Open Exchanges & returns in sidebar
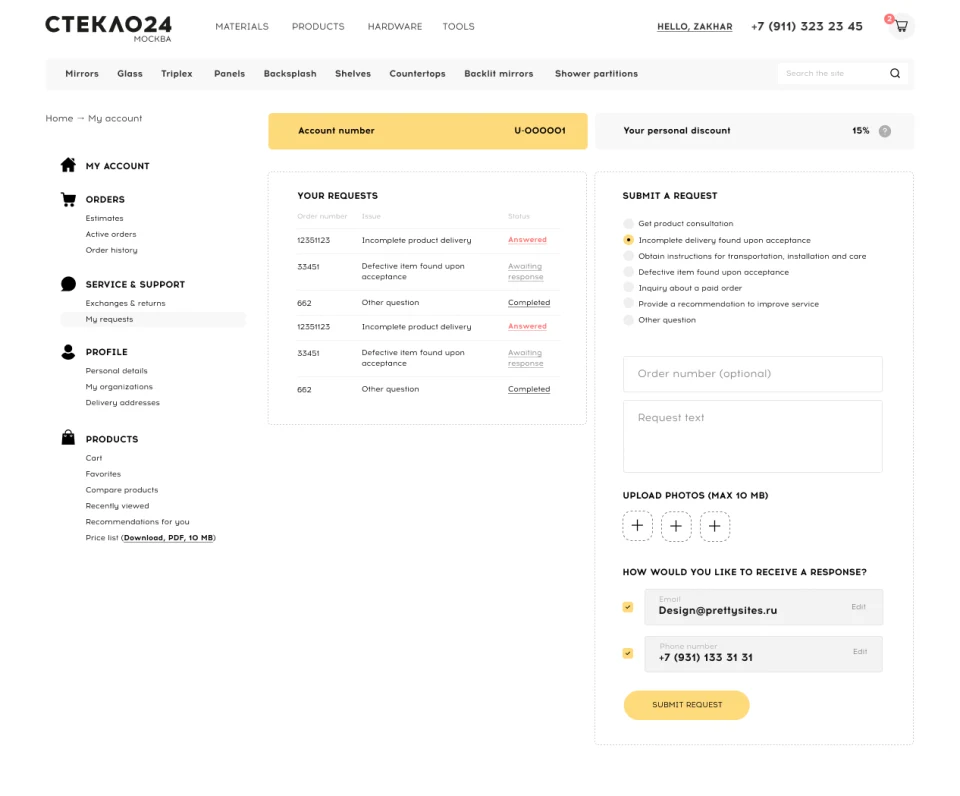 click(x=126, y=303)
